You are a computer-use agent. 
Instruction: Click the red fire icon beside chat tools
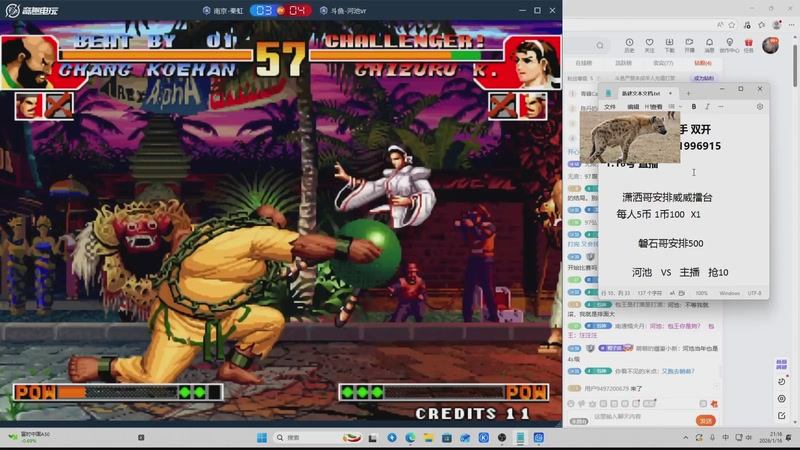coord(714,404)
